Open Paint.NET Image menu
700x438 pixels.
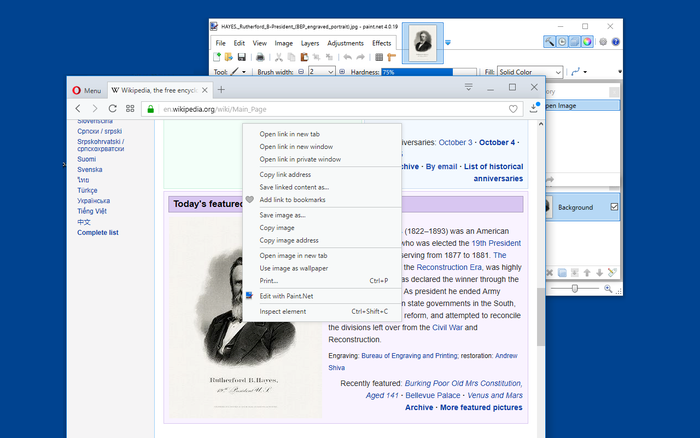(283, 43)
